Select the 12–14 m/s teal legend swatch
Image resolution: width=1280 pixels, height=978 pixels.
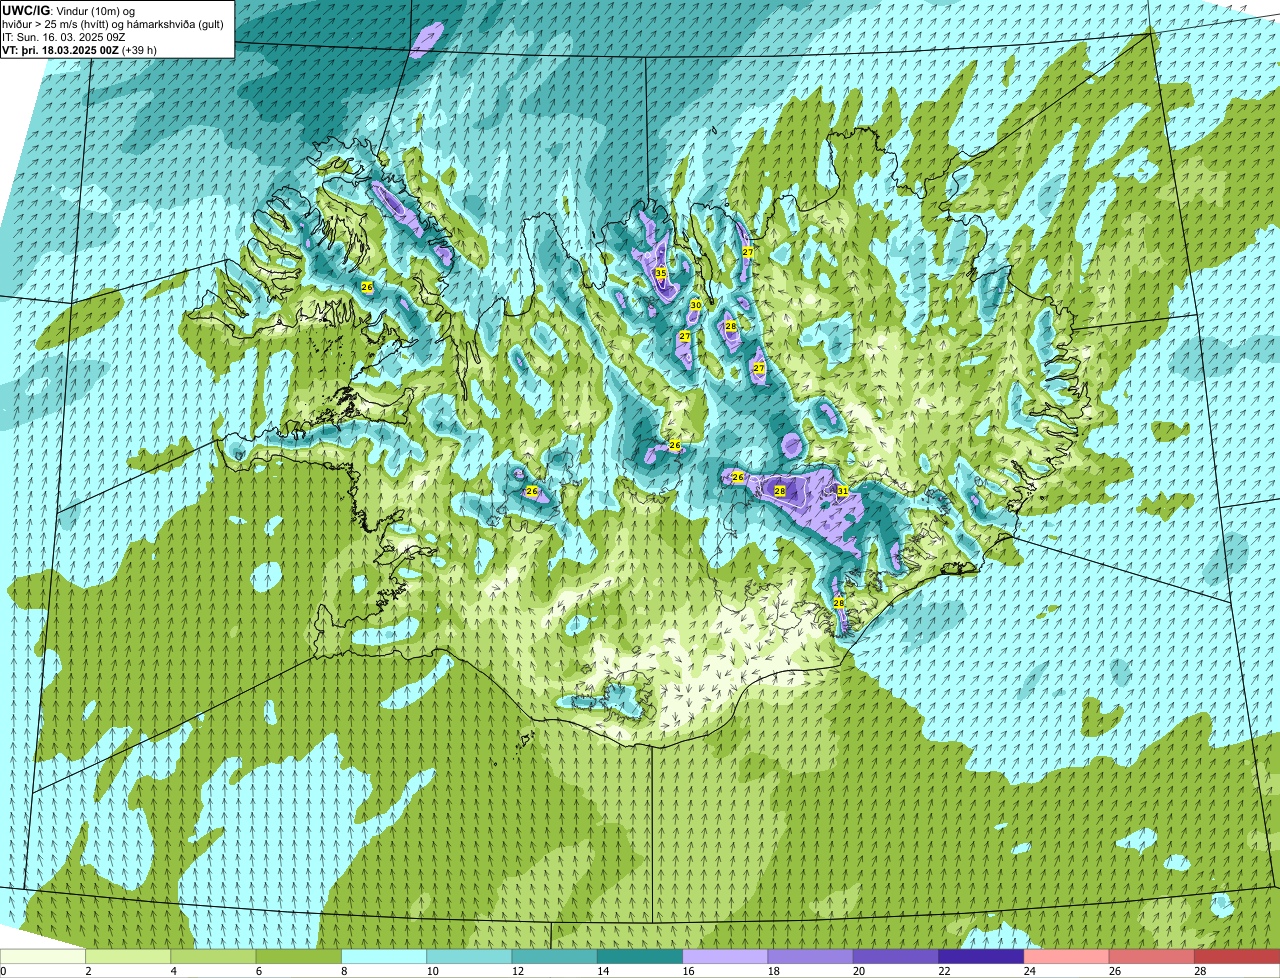tap(555, 957)
